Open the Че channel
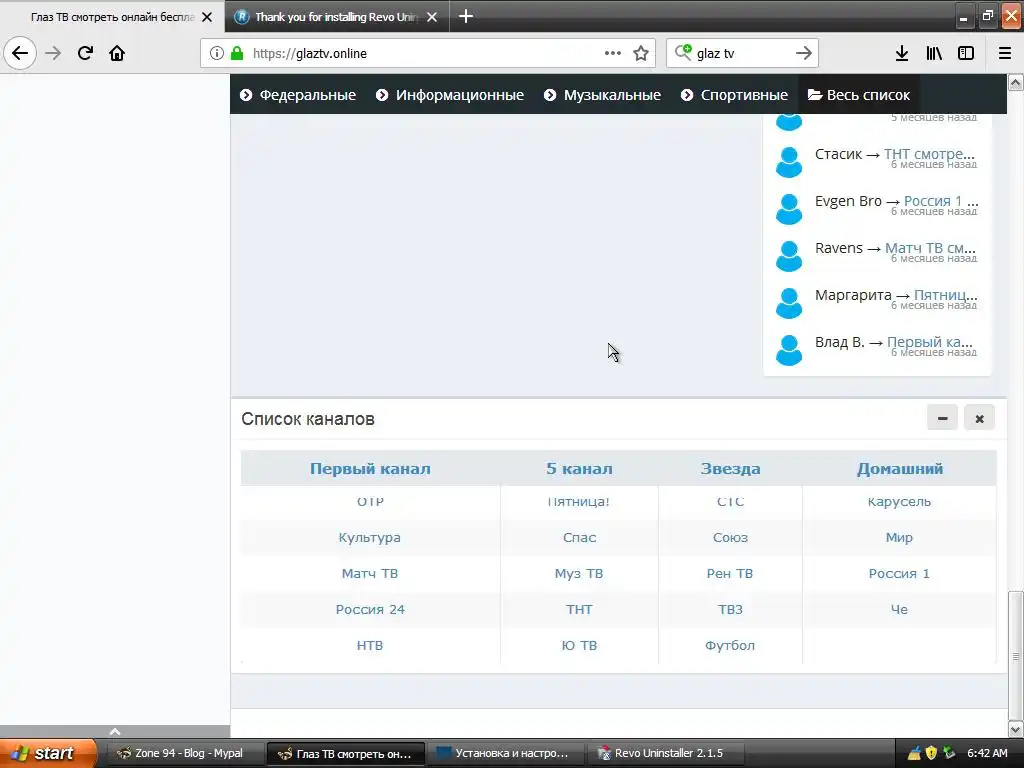 tap(899, 609)
